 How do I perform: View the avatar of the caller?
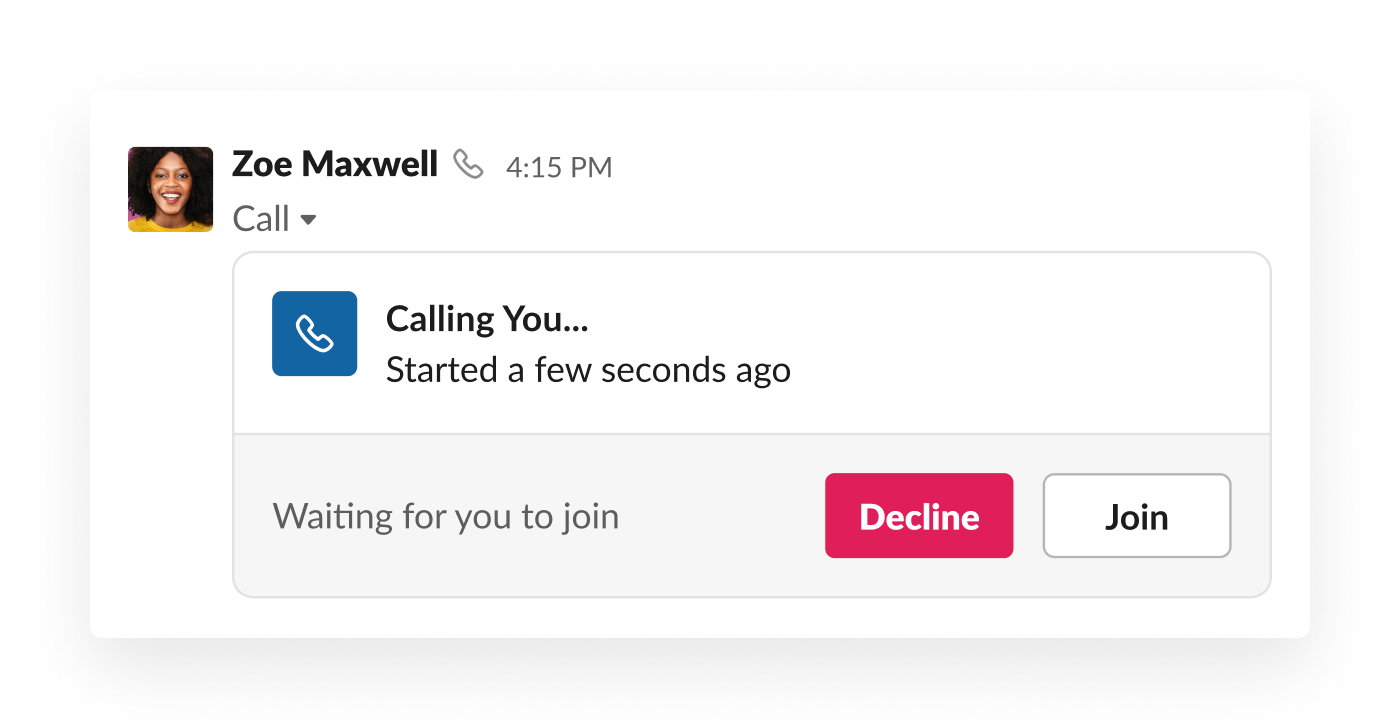170,189
